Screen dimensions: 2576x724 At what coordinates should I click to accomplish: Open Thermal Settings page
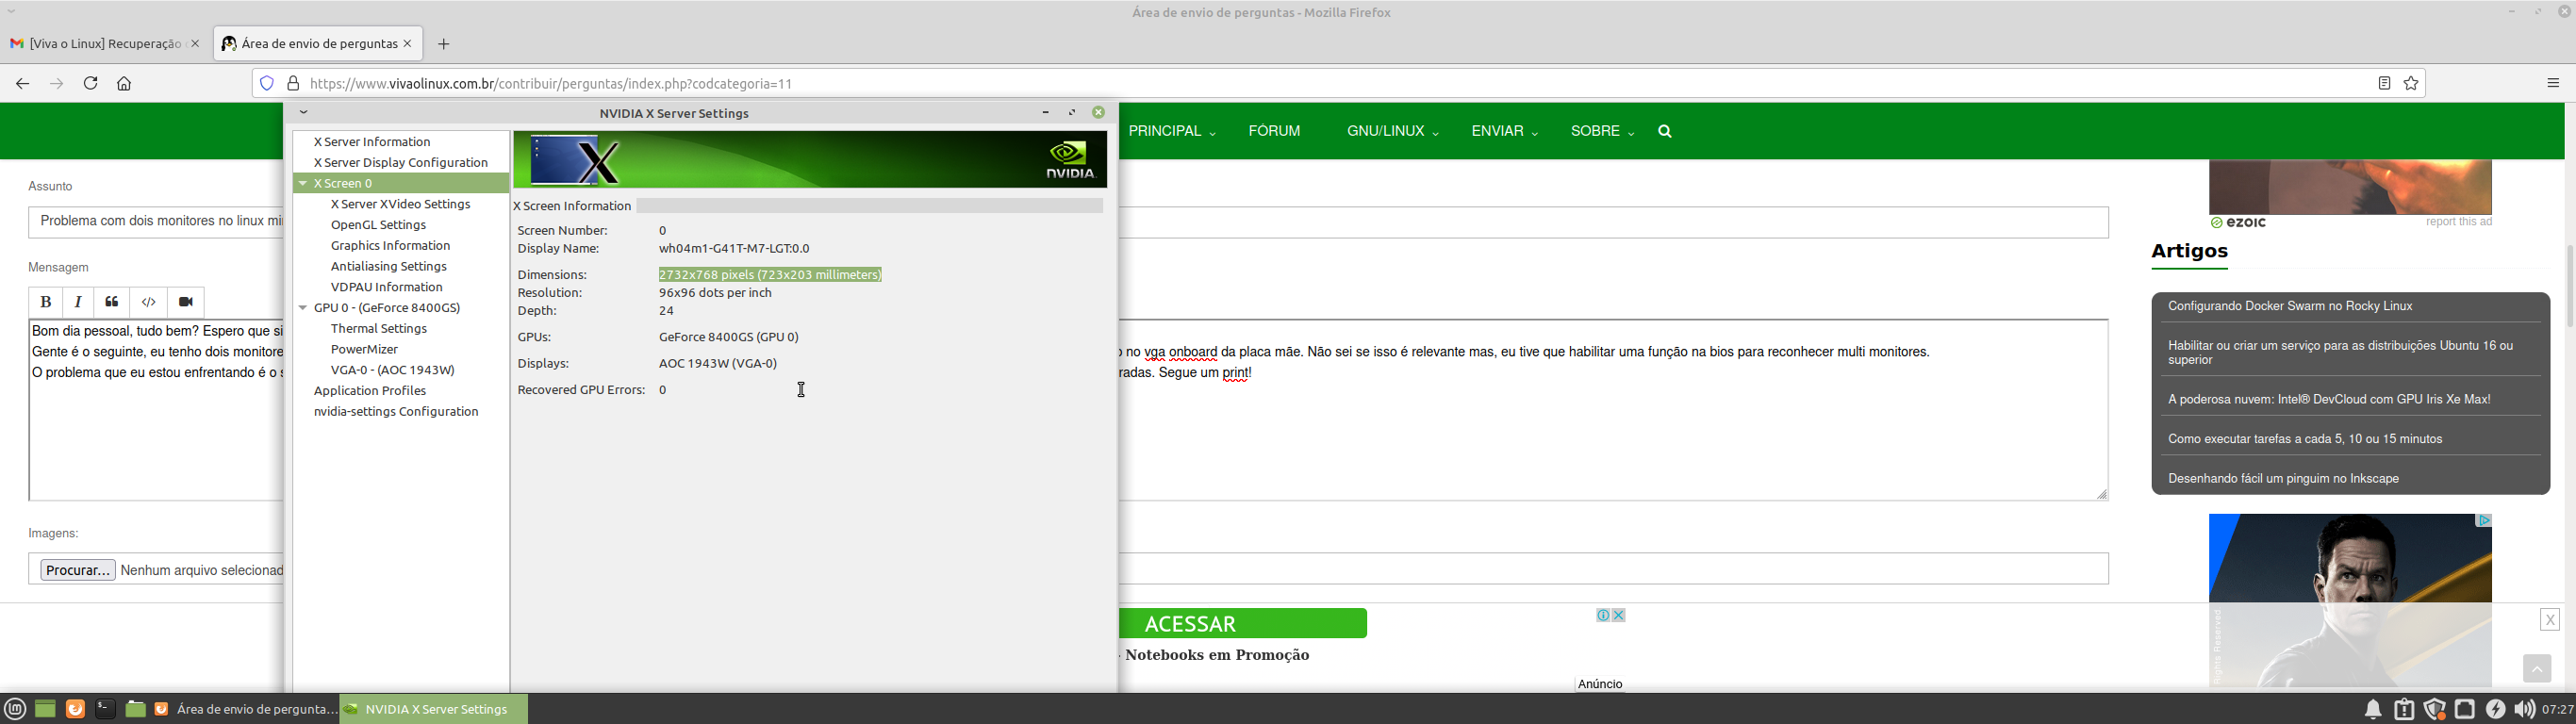[x=378, y=329]
